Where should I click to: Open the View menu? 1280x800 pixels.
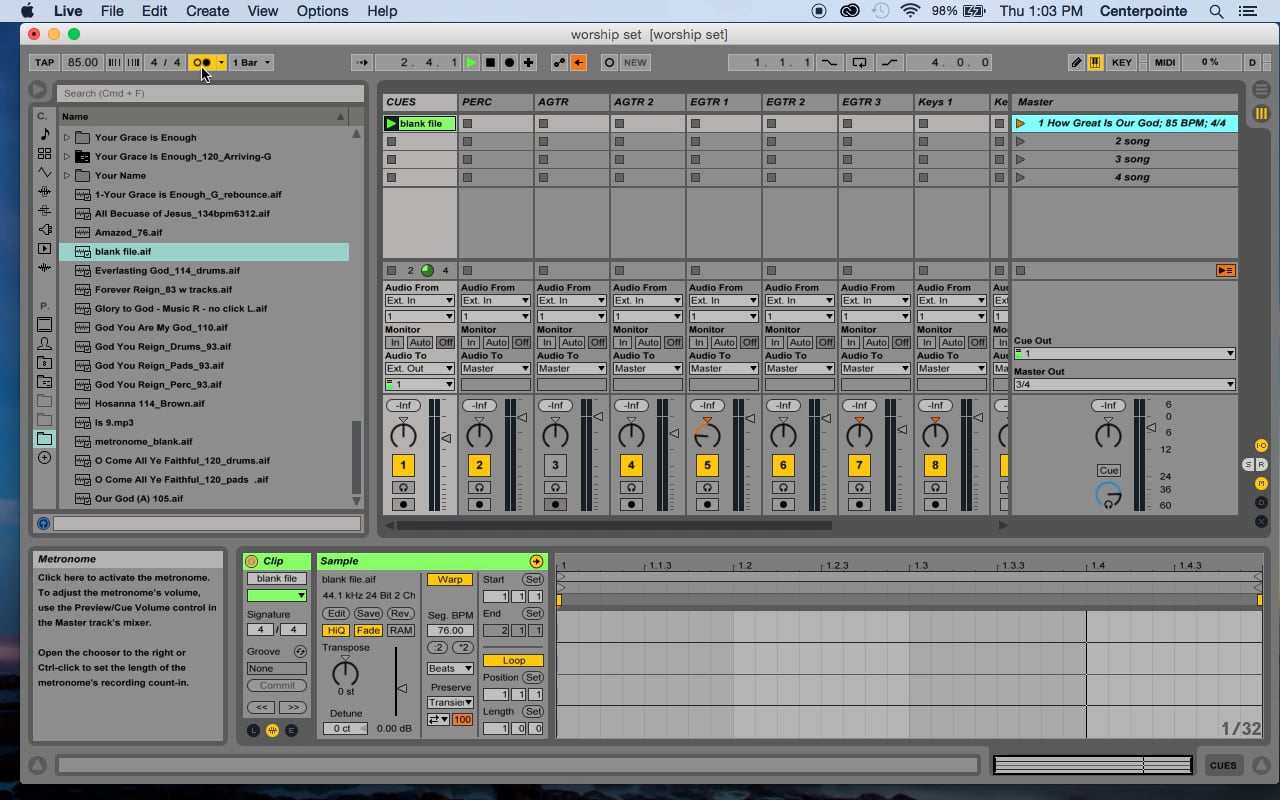coord(263,11)
